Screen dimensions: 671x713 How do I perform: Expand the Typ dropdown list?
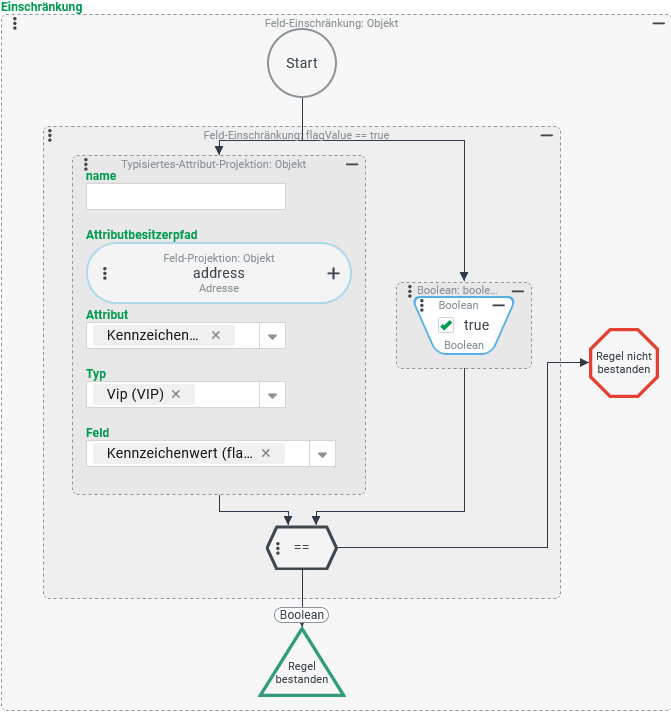point(272,395)
